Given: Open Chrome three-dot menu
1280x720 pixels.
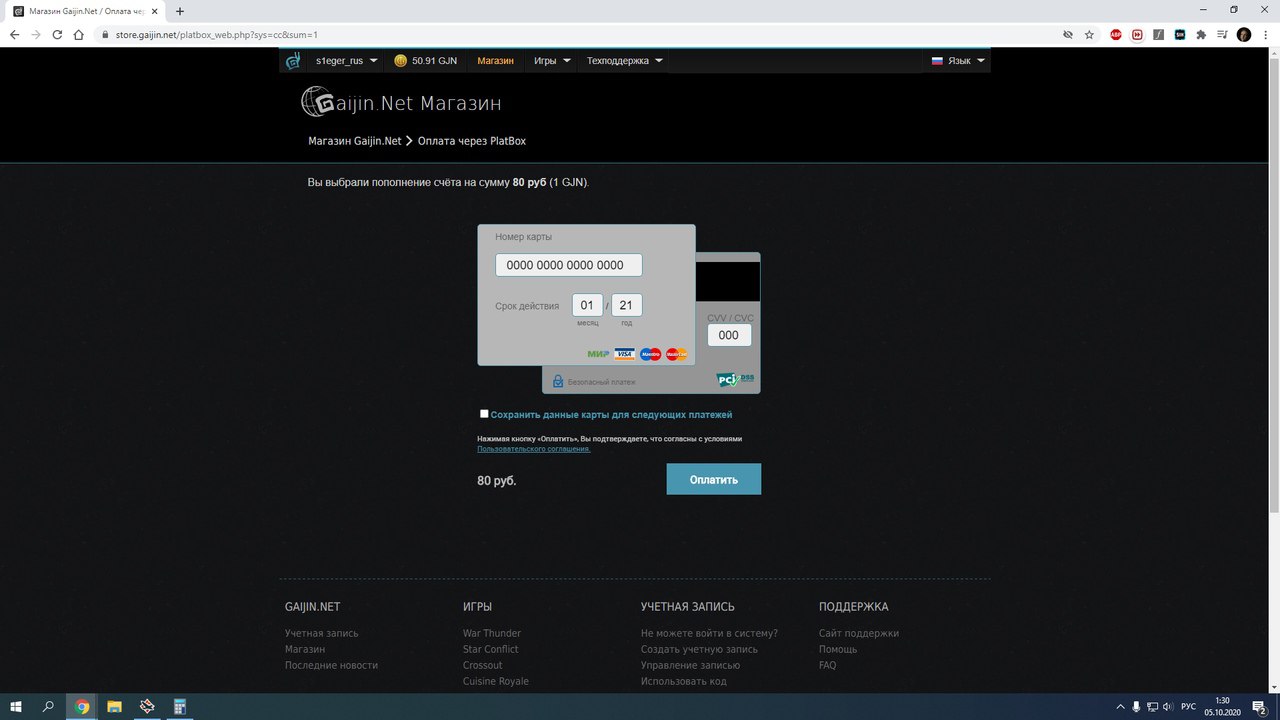Looking at the screenshot, I should tap(1265, 34).
